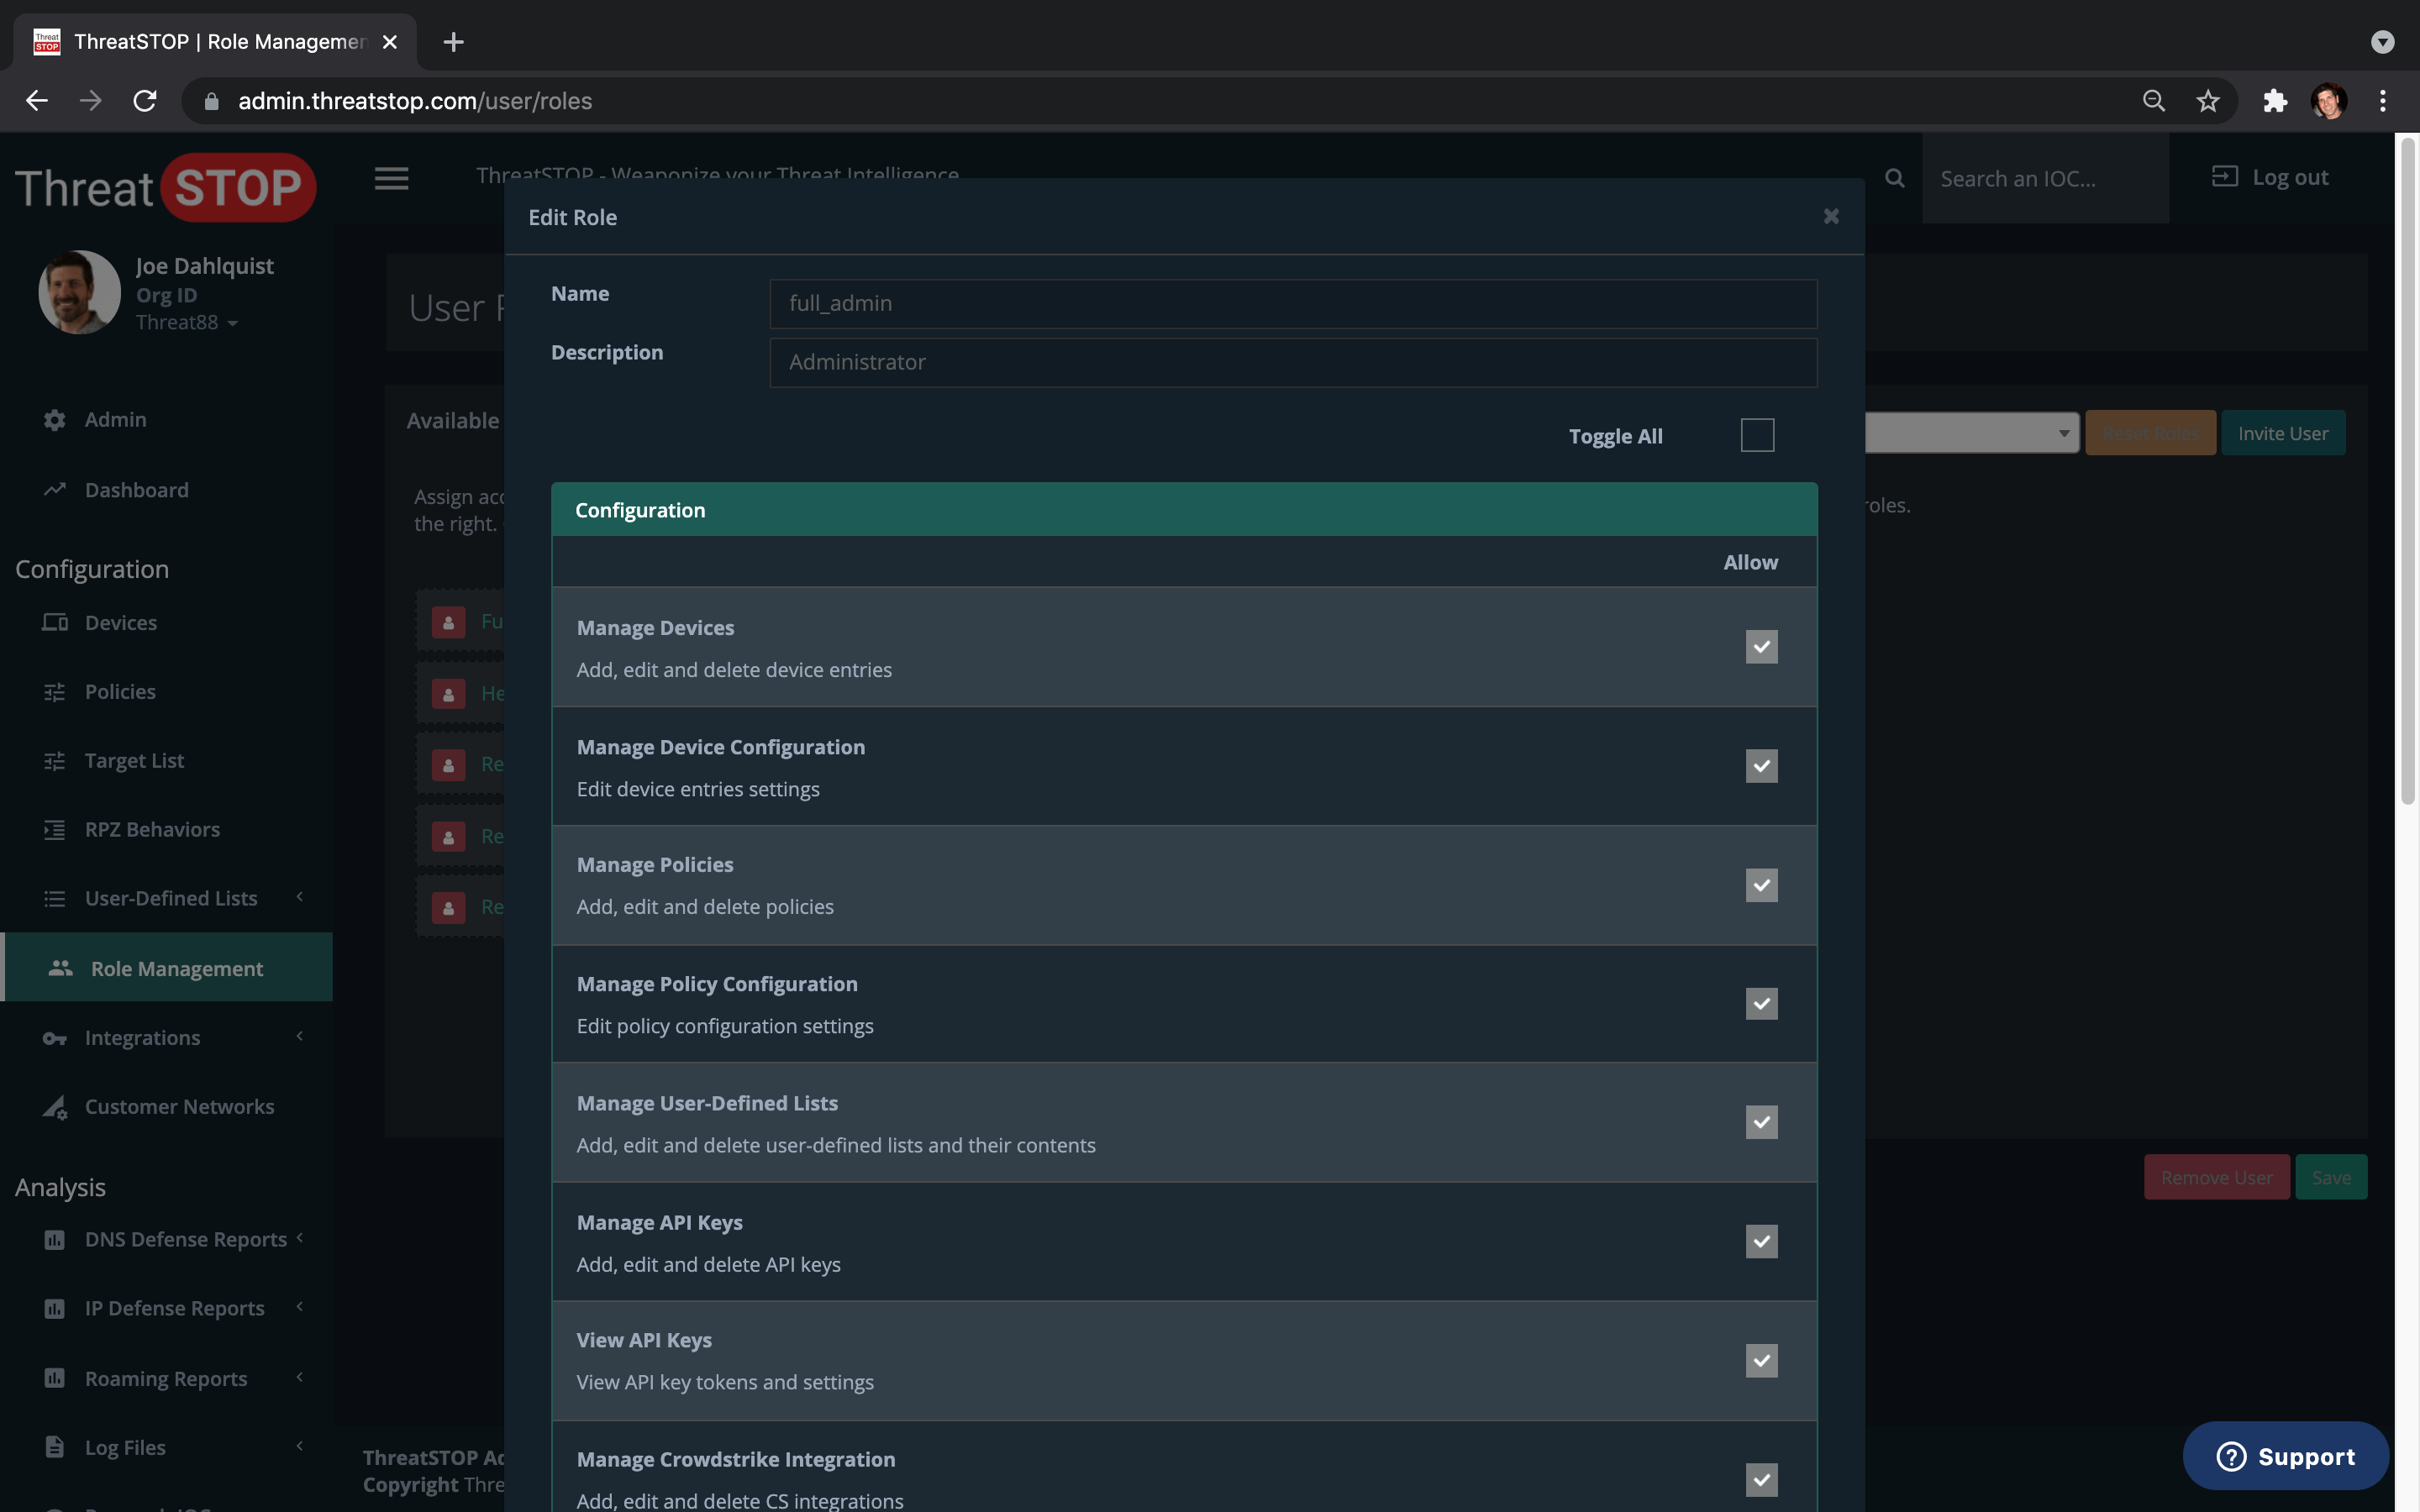Screen dimensions: 2420x1512
Task: Toggle the Manage API Keys permission checkbox
Action: coord(1761,1240)
